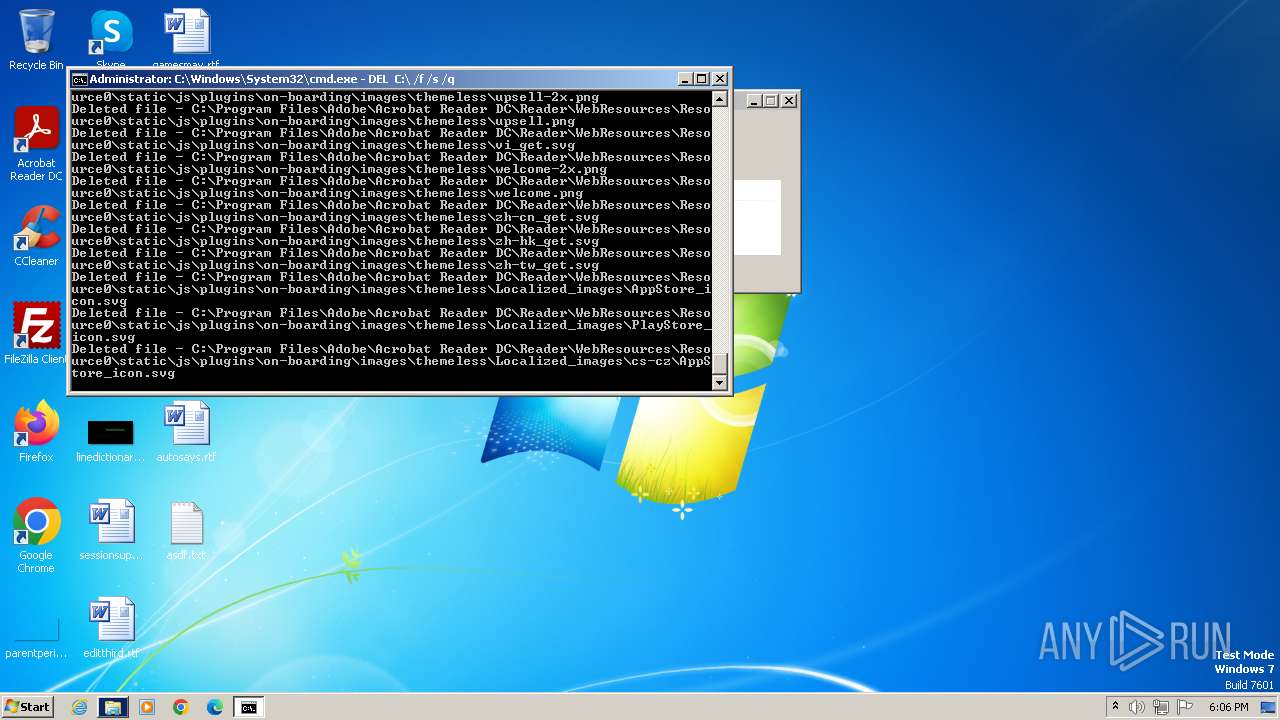This screenshot has height=720, width=1280.
Task: Click the output line ending welcome.png
Action: (327, 193)
